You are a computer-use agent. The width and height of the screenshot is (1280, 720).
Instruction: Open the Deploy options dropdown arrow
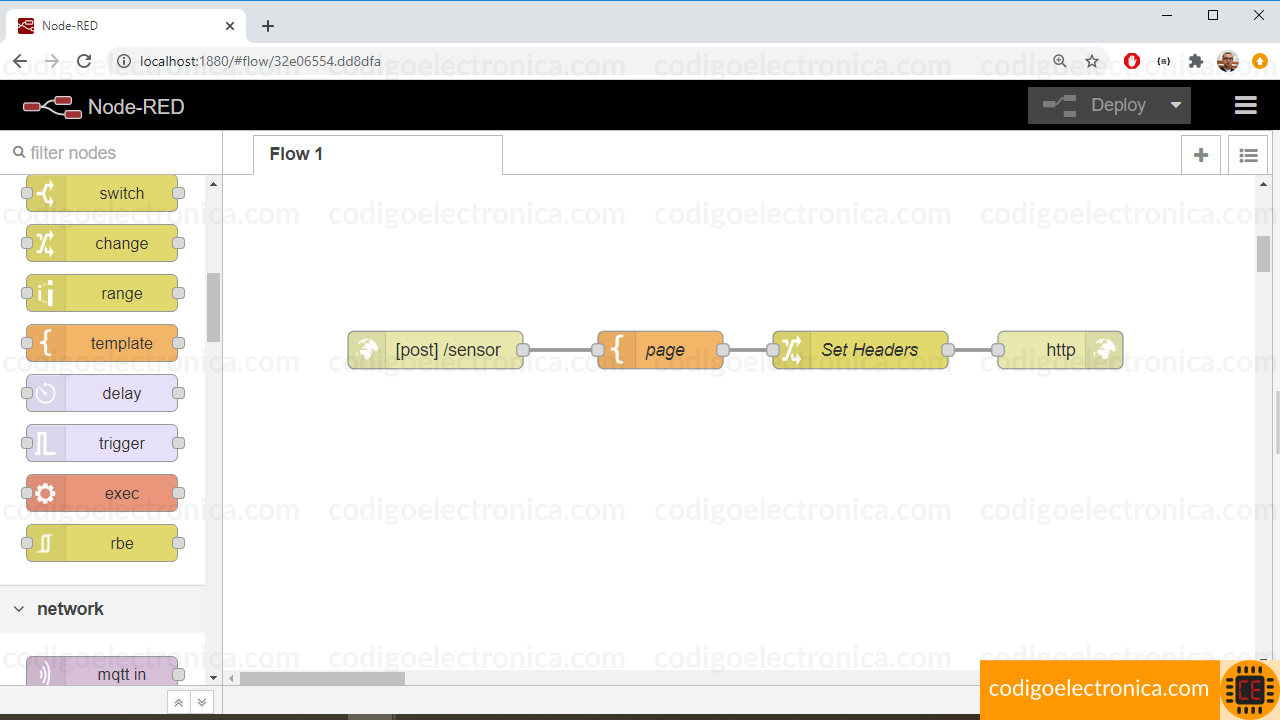pyautogui.click(x=1176, y=105)
